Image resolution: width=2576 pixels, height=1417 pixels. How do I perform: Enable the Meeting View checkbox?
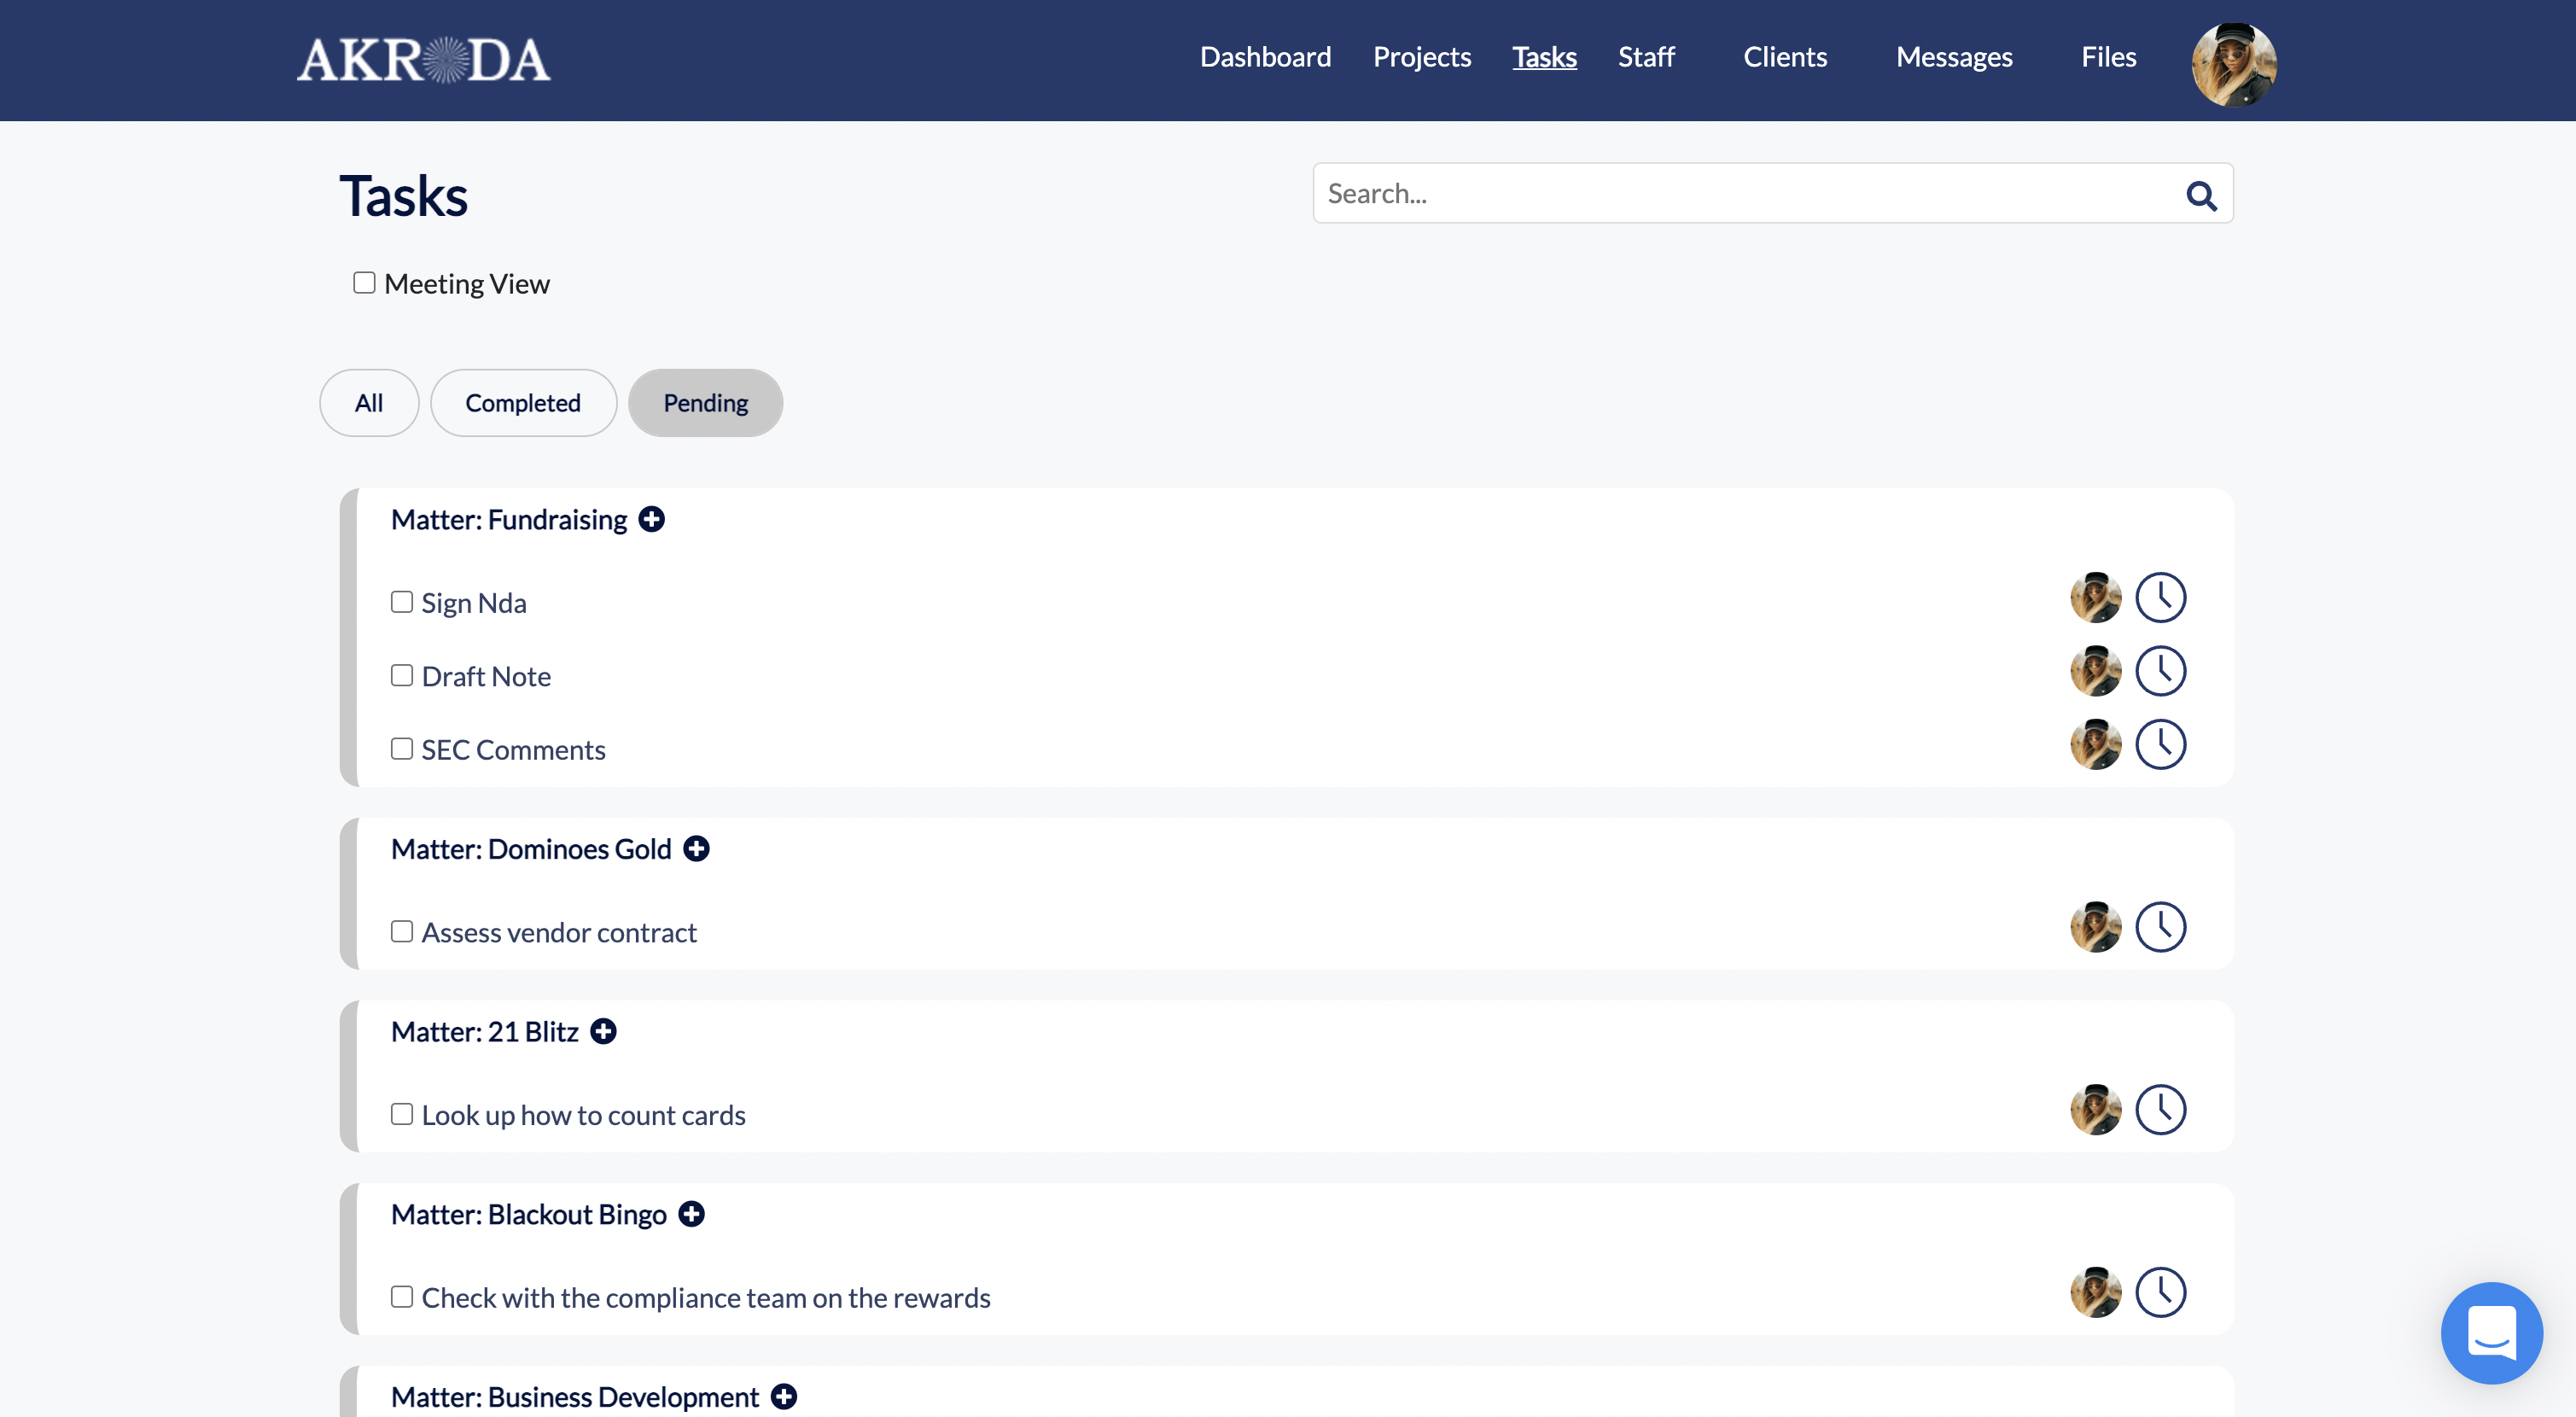pos(364,283)
